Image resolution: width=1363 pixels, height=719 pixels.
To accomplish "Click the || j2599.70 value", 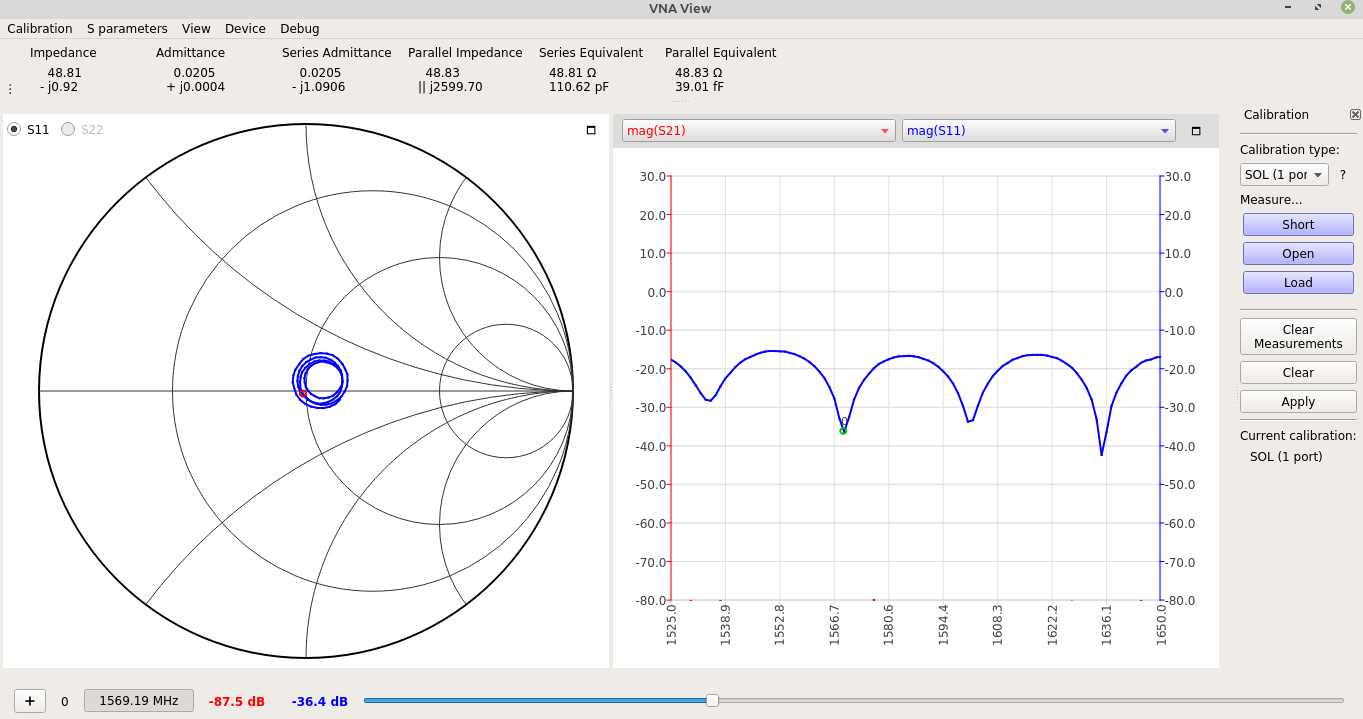I will (x=450, y=87).
